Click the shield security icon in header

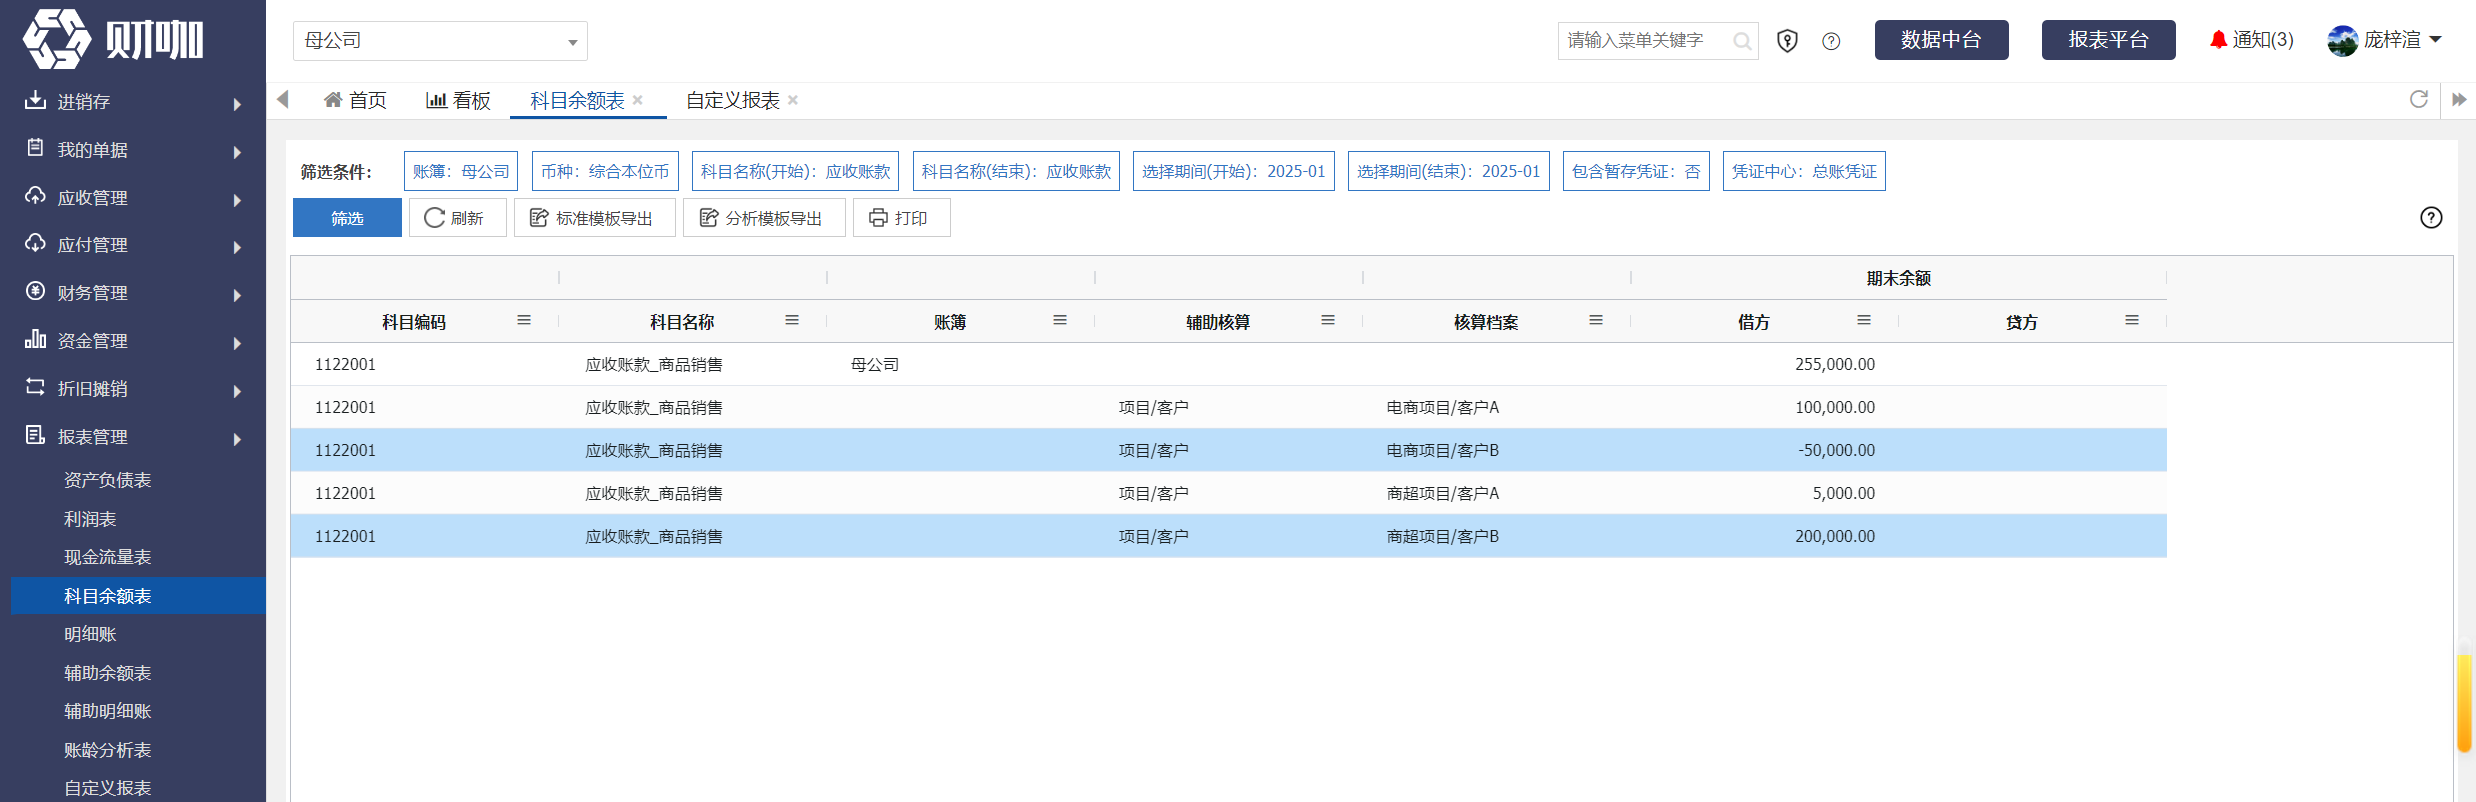(x=1787, y=41)
